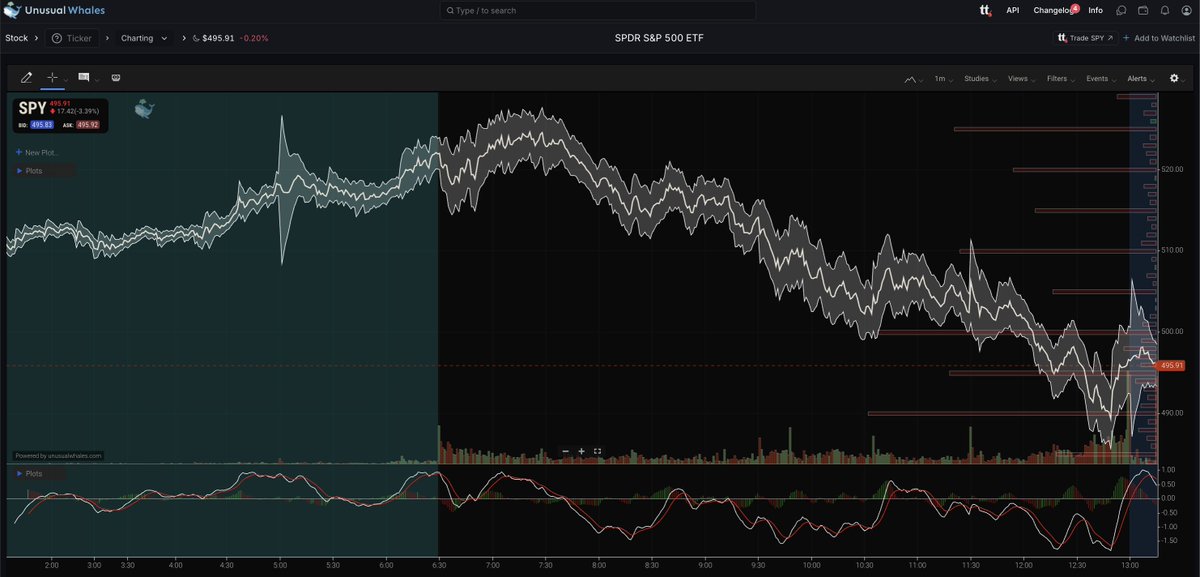
Task: Click the Stock breadcrumb
Action: point(16,38)
